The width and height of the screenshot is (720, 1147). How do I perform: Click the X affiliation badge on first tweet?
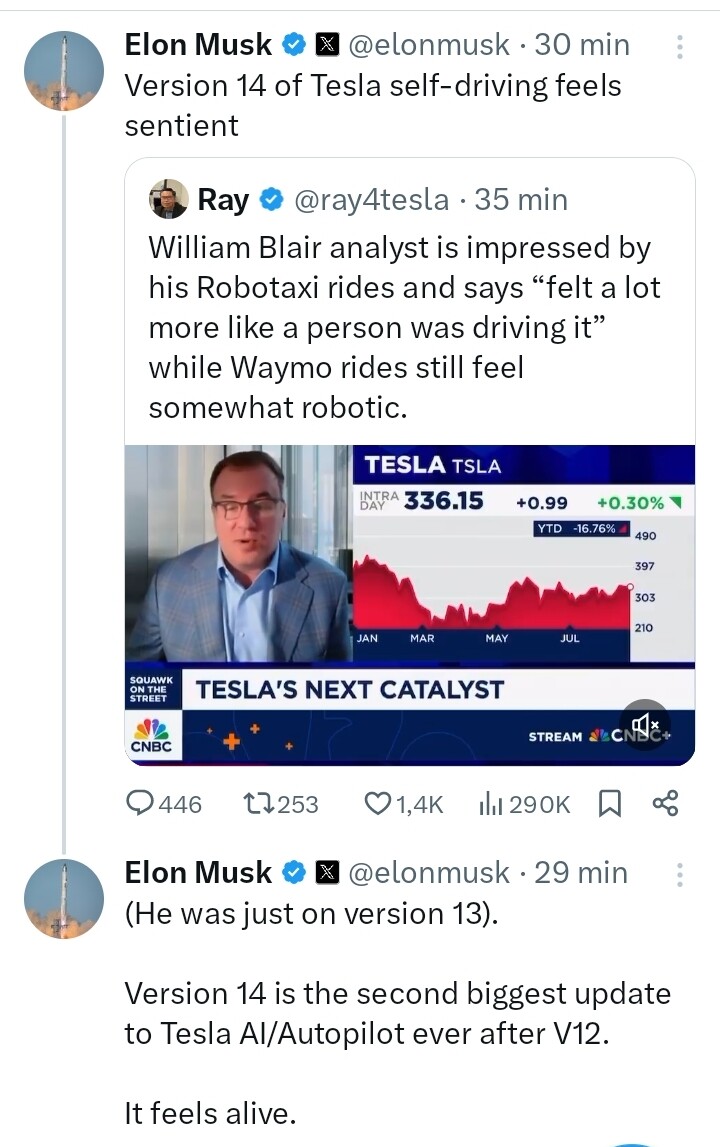click(327, 45)
